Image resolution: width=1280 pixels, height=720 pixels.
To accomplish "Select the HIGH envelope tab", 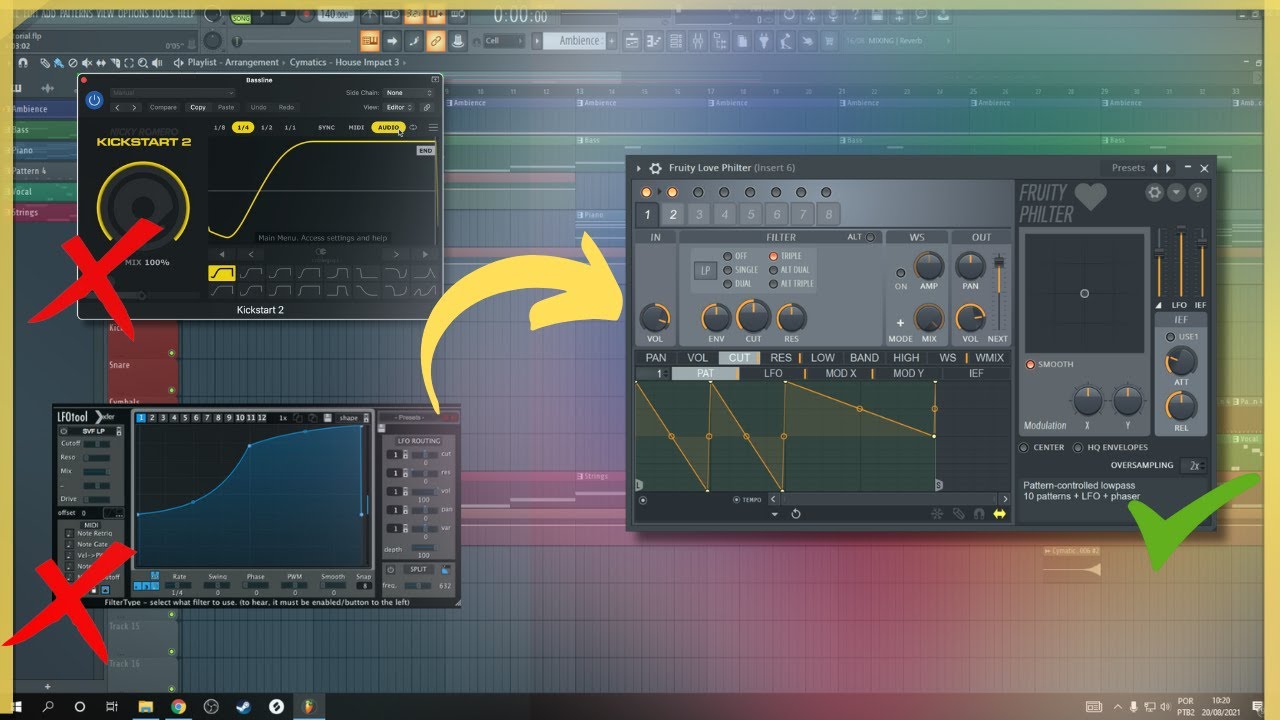I will [x=906, y=357].
